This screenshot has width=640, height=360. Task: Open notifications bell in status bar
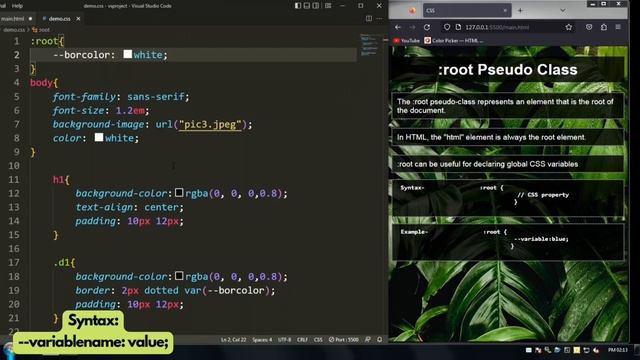tap(380, 340)
